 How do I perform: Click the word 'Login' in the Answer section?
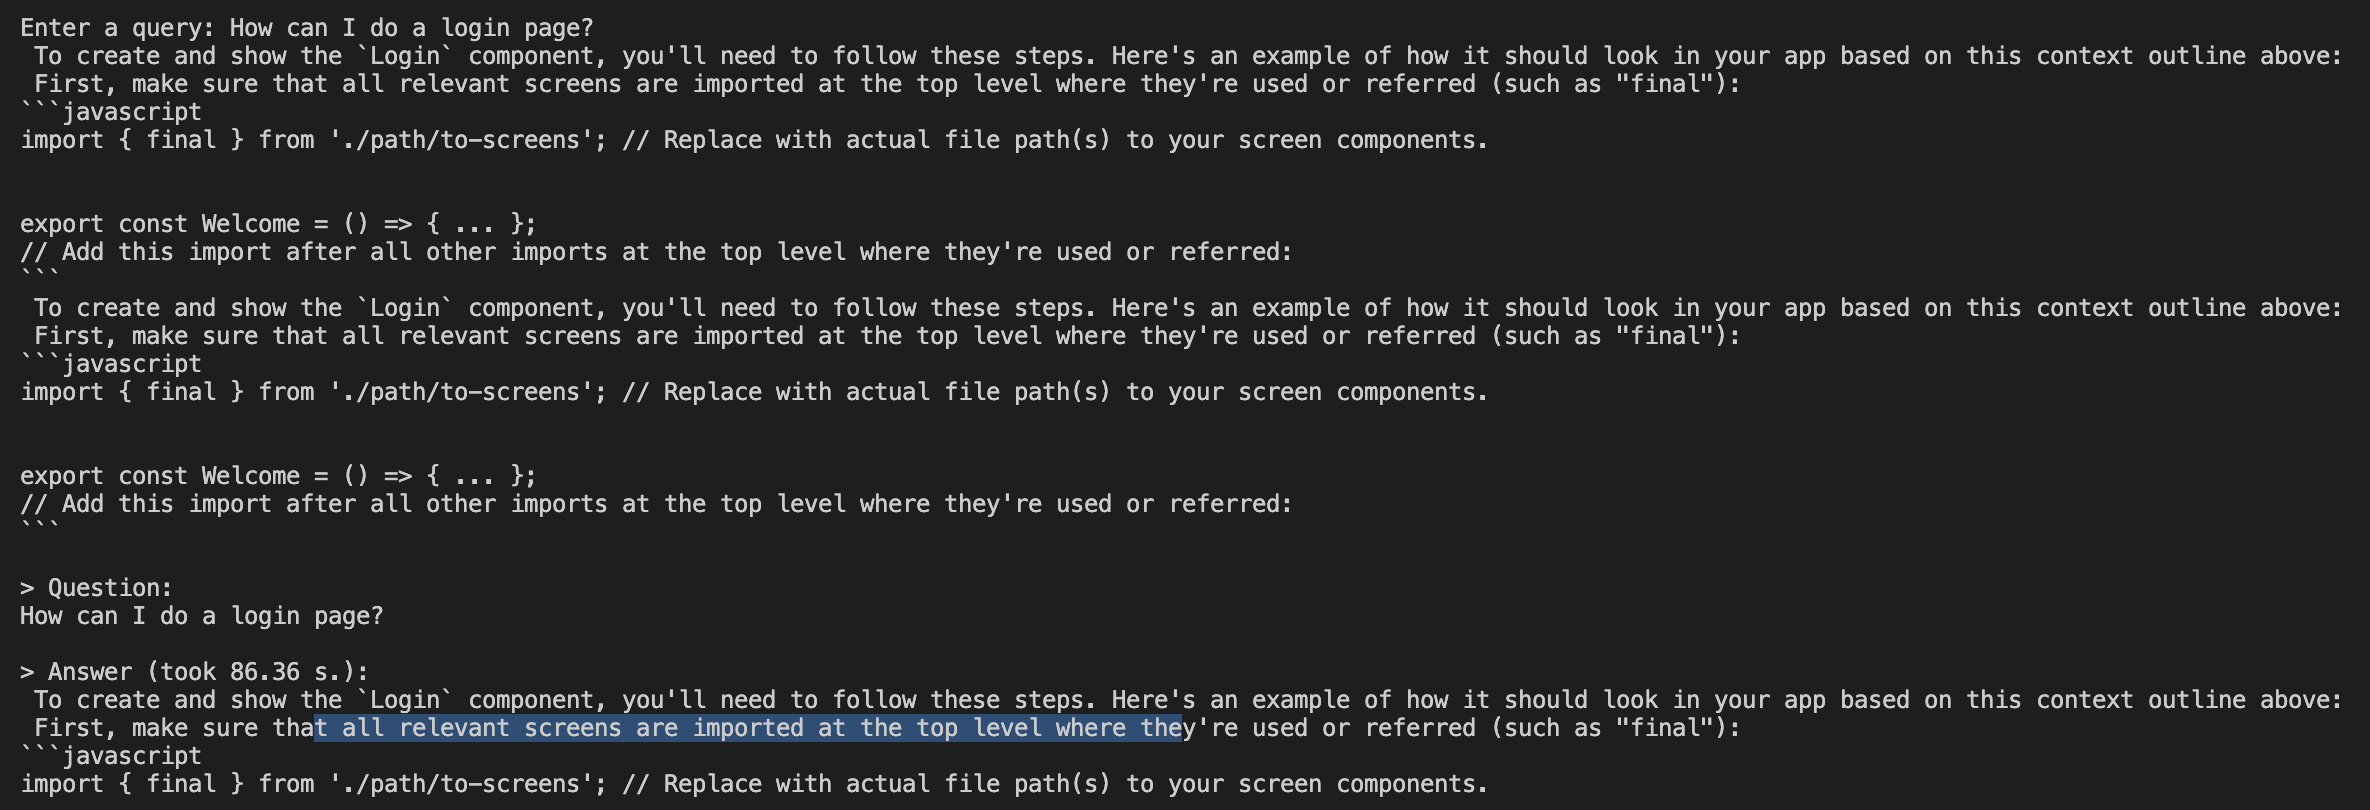pos(405,700)
